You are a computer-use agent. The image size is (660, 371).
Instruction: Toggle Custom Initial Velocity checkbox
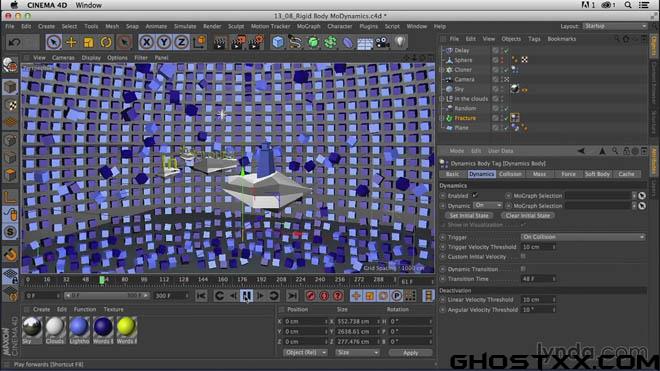[x=523, y=256]
